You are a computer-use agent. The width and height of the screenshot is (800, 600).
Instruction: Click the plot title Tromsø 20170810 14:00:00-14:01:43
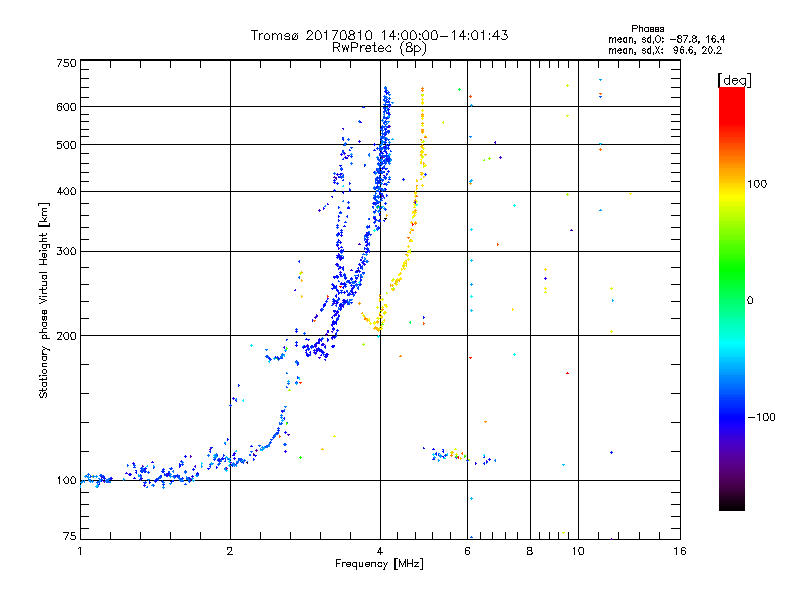coord(379,35)
